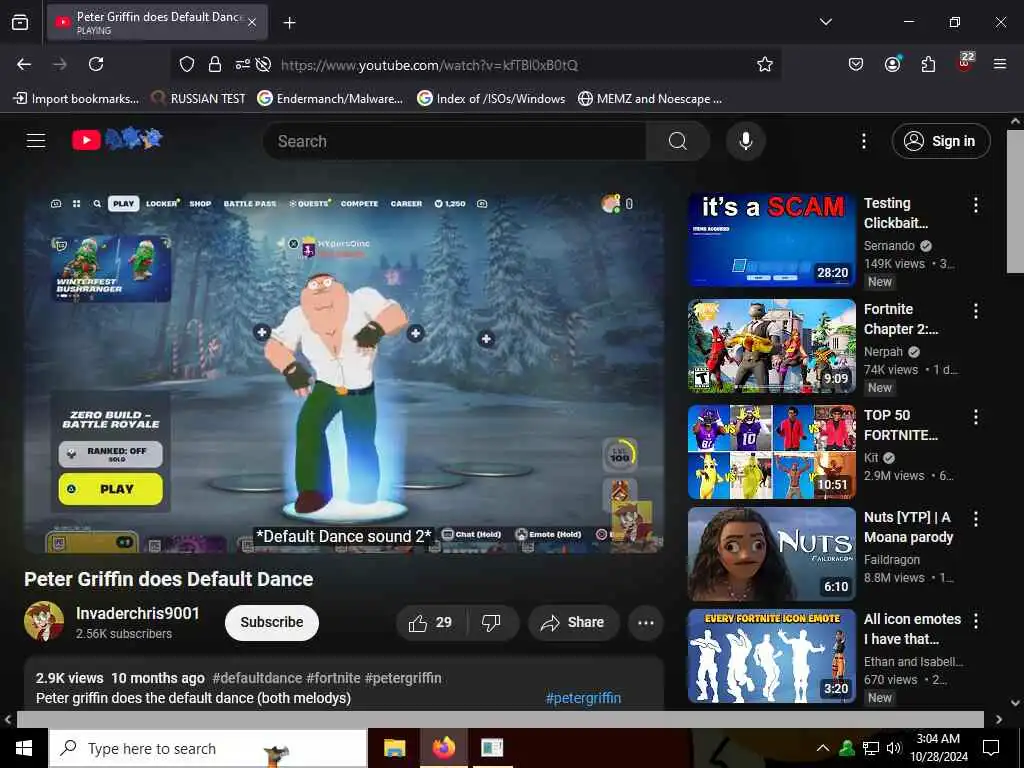Open Every Fortnite Icon Emote thumbnail
This screenshot has width=1024, height=768.
tap(771, 656)
